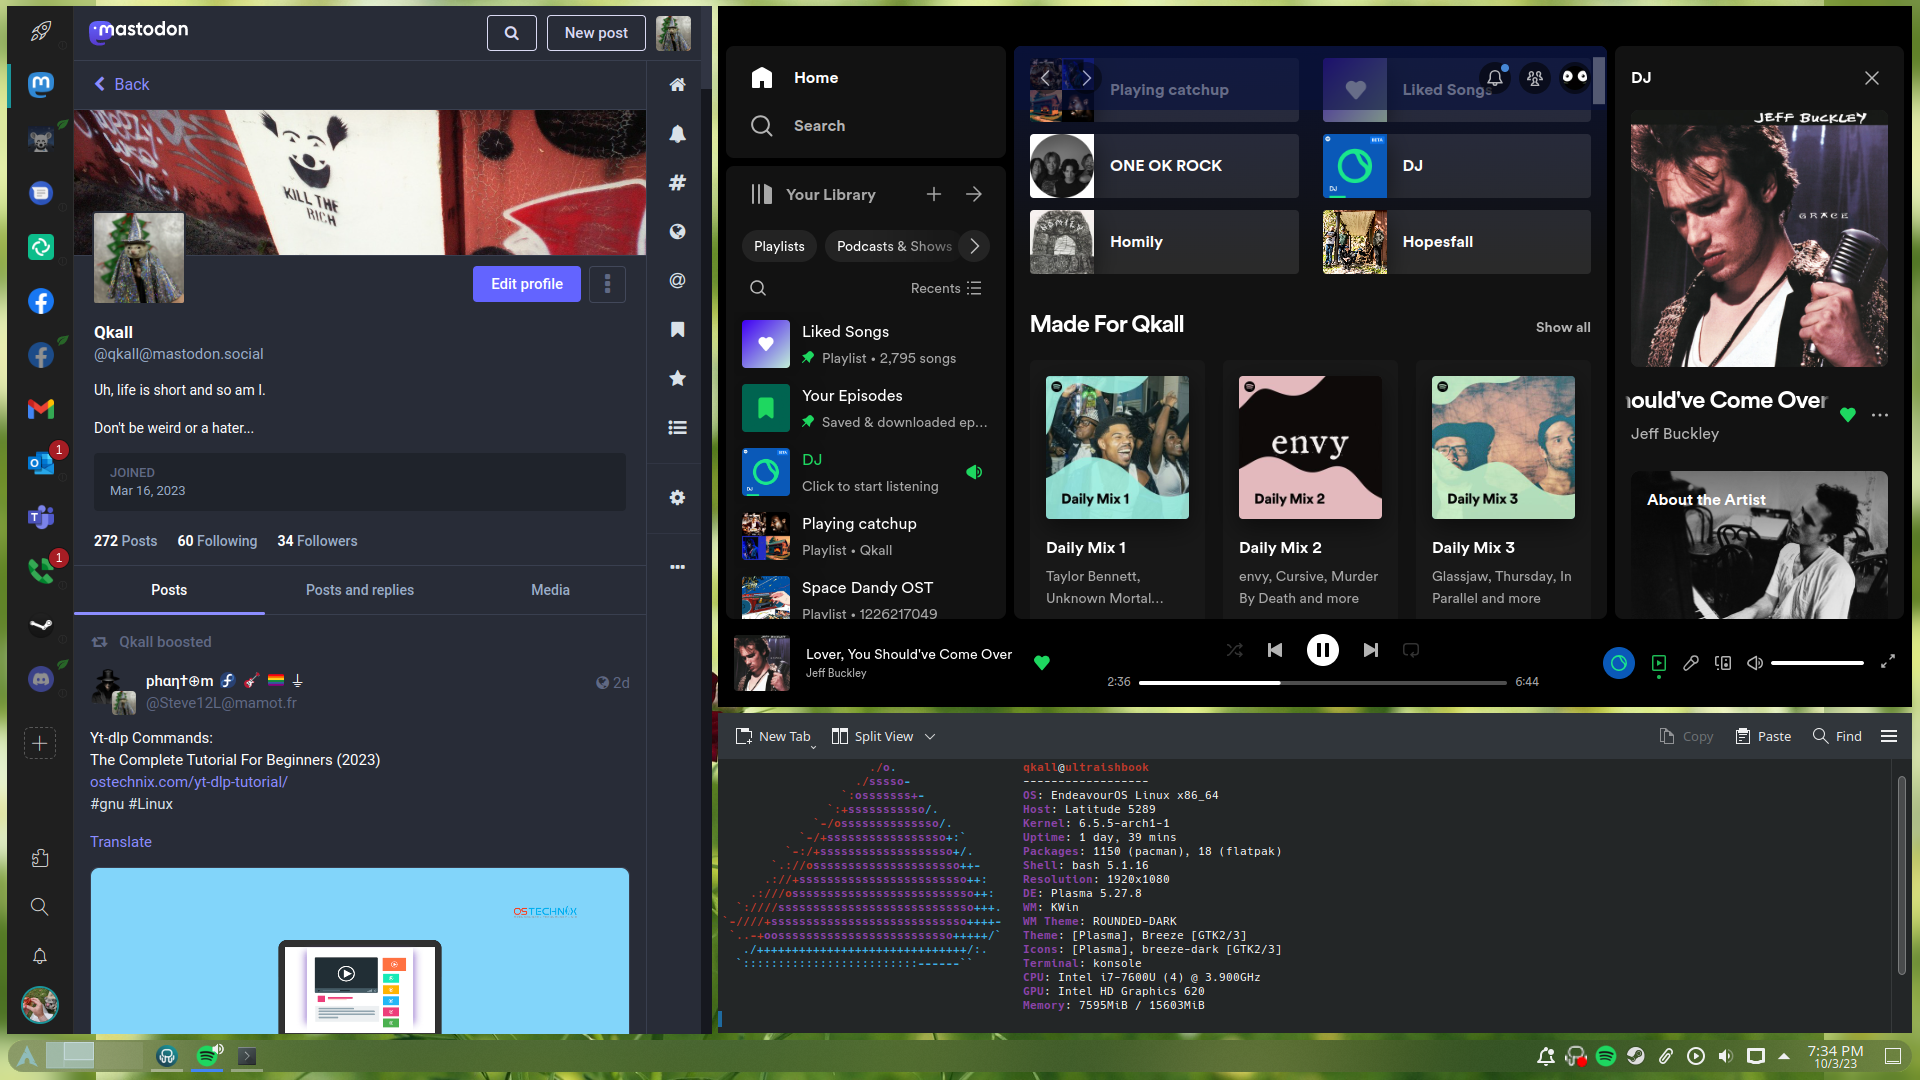Expand Your Library with arrow
The image size is (1920, 1080).
[973, 194]
